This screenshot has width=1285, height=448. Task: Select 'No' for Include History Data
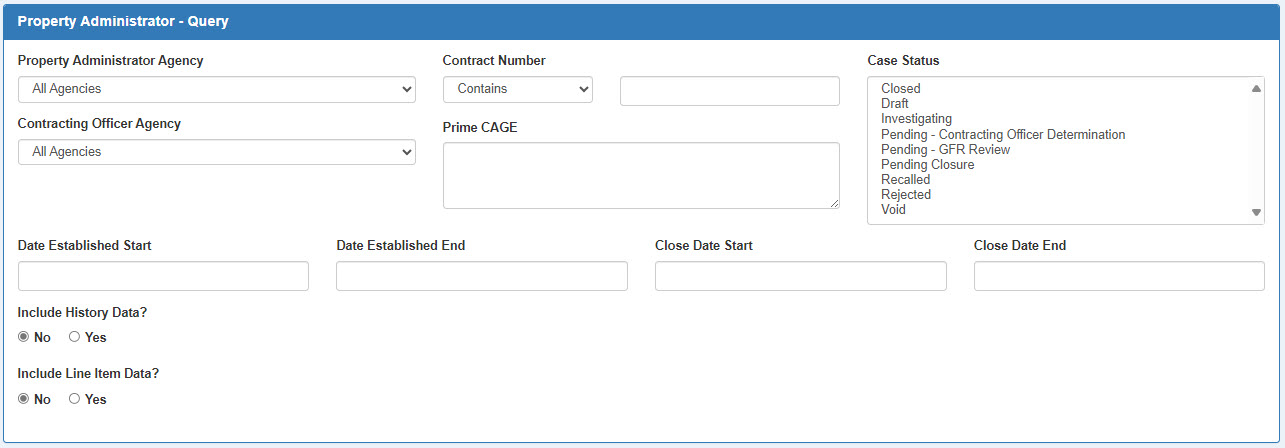pos(24,337)
